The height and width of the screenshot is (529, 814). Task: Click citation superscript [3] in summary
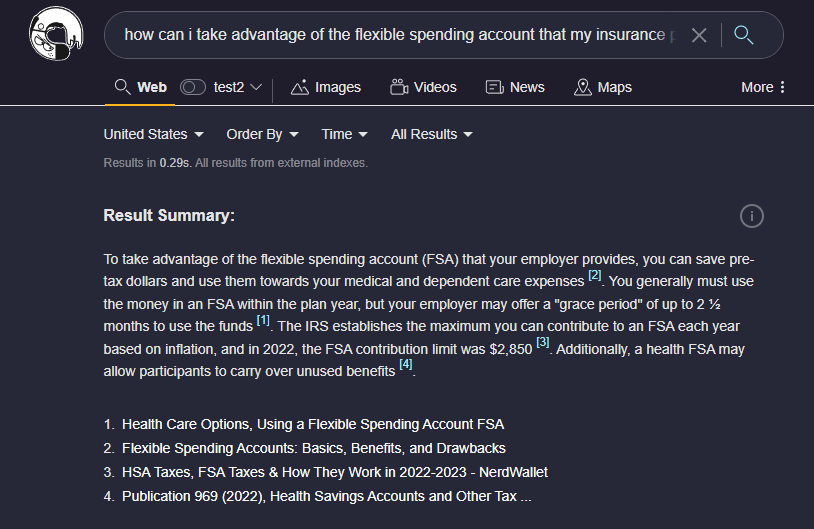543,343
